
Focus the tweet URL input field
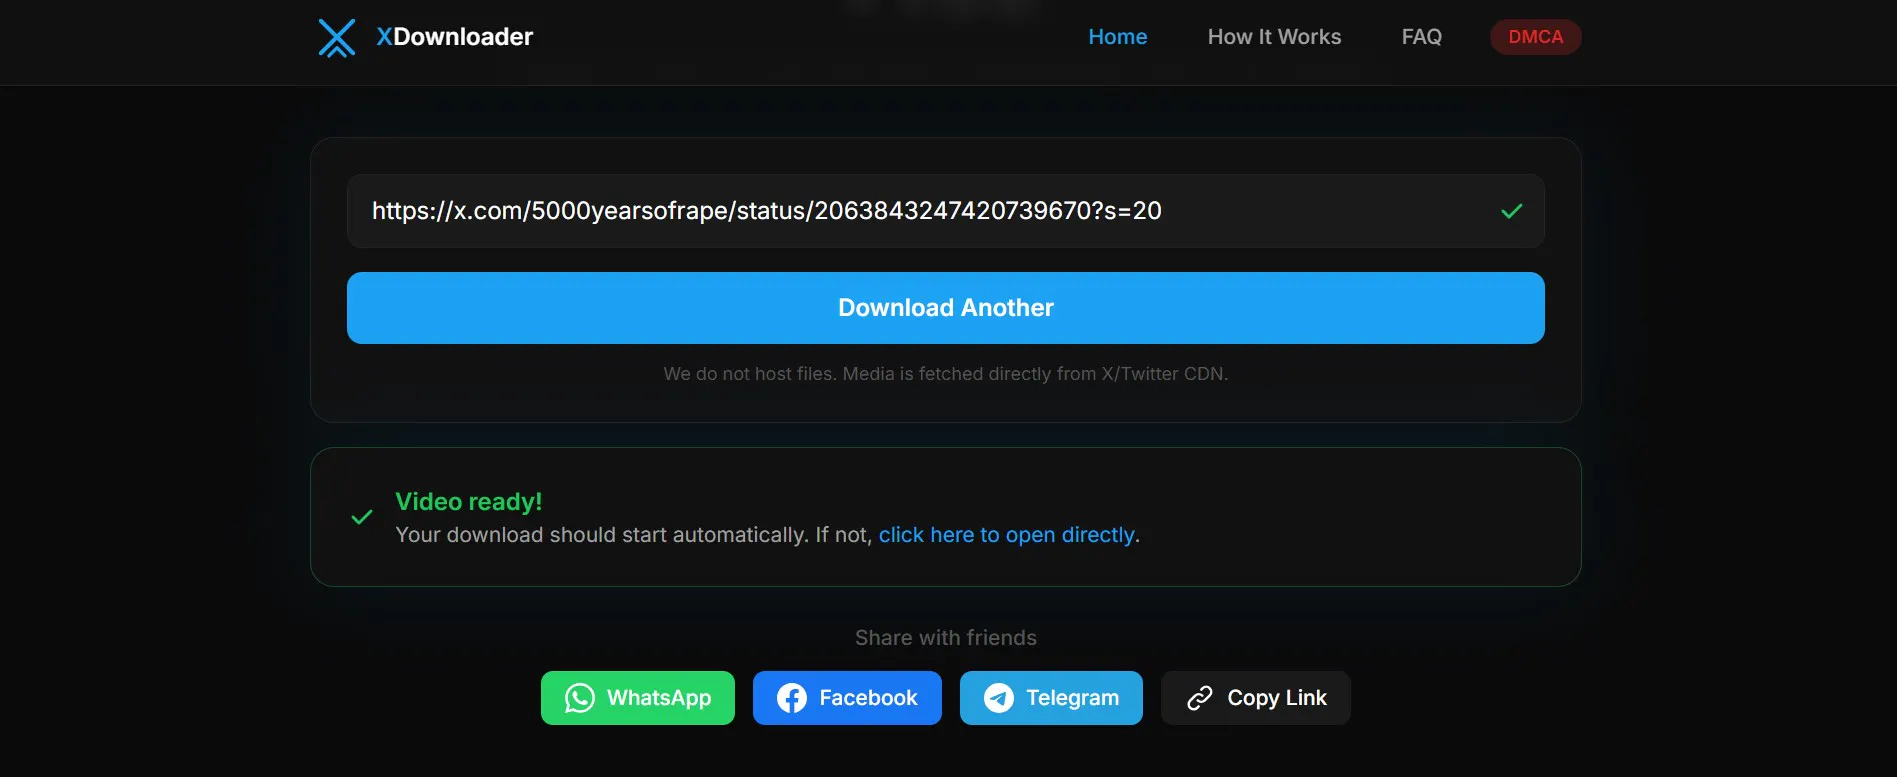pyautogui.click(x=945, y=211)
